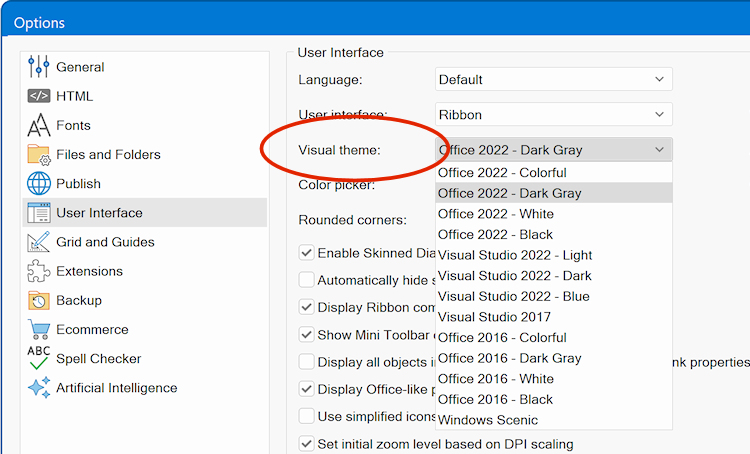Collapse the Visual theme dropdown
Viewport: 750px width, 454px height.
[x=659, y=150]
